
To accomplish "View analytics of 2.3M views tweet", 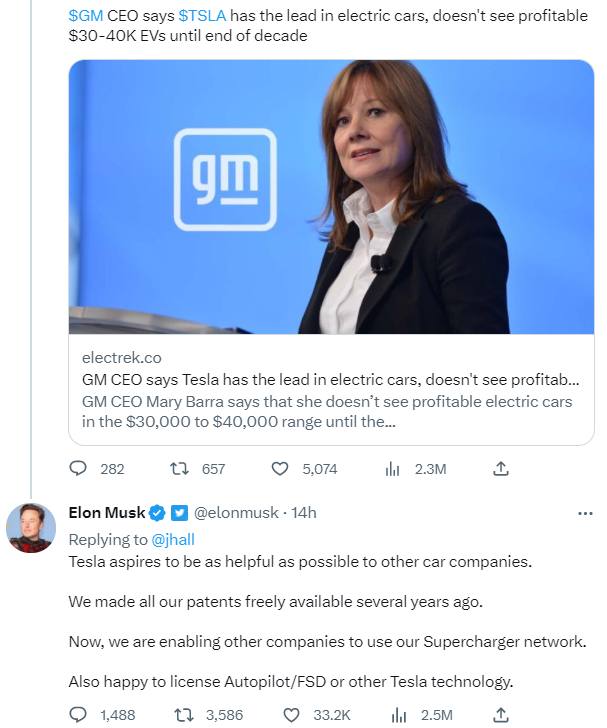I will click(393, 468).
